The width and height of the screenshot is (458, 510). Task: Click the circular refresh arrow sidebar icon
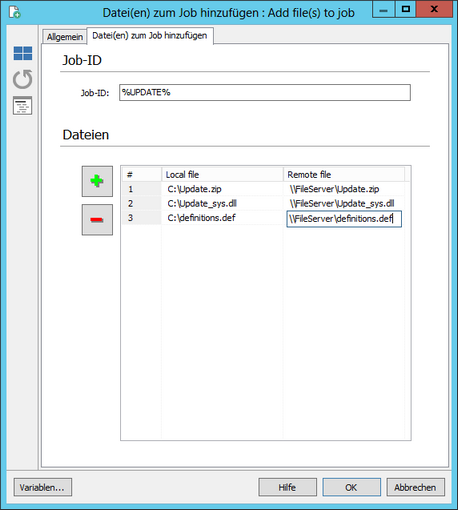click(23, 79)
